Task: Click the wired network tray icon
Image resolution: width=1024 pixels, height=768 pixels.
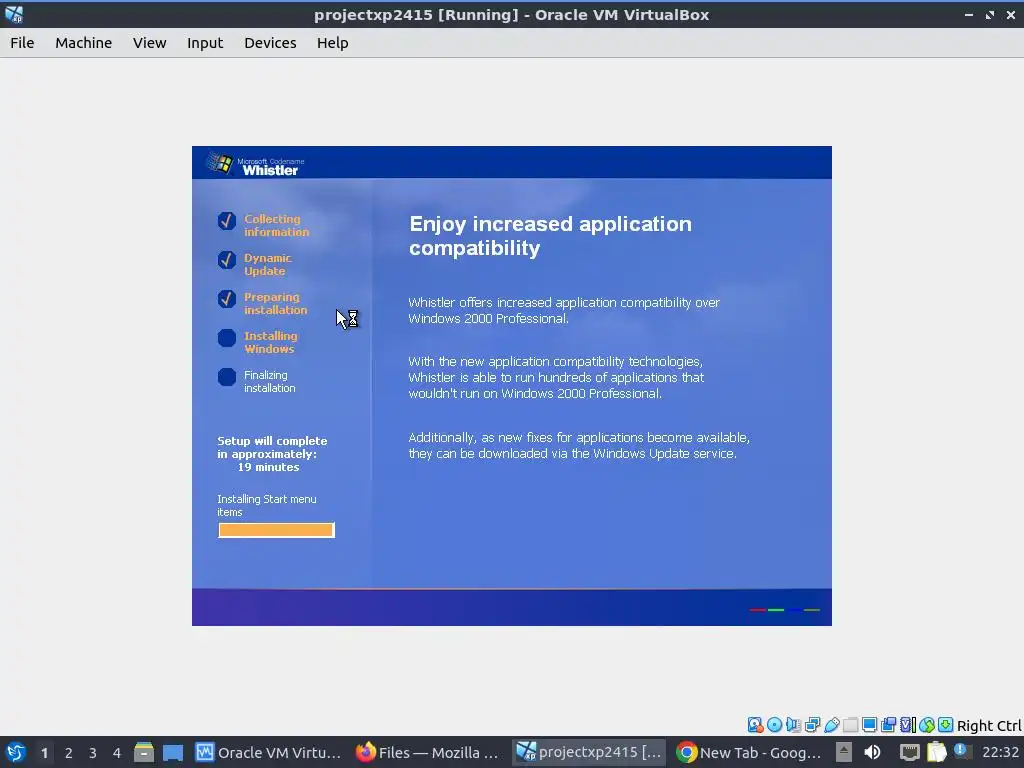Action: tap(909, 753)
